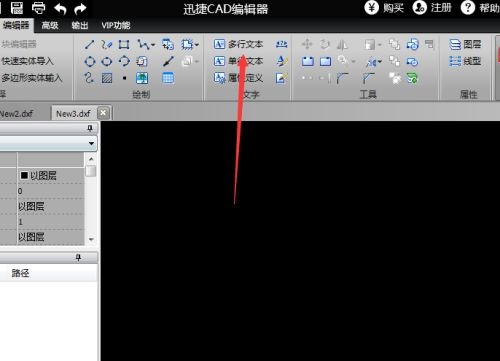The width and height of the screenshot is (500, 361).
Task: Click the properties list scroll up arrow
Action: [91, 159]
